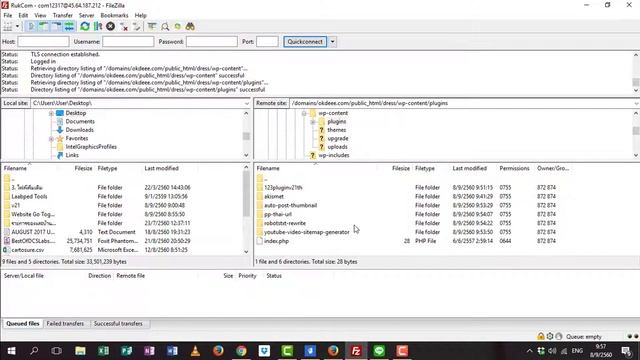Open the Site Manager icon

[8, 27]
